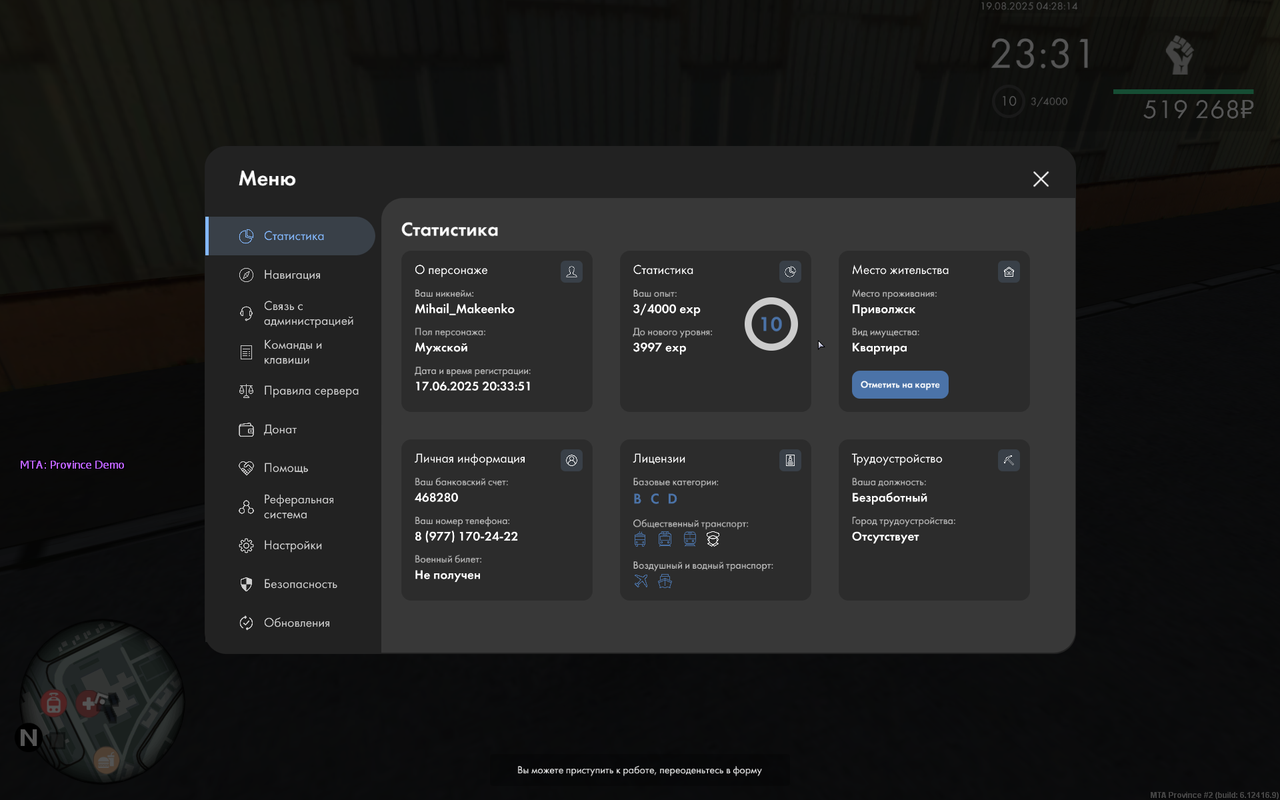Click the Отметить на карте button

tap(900, 385)
